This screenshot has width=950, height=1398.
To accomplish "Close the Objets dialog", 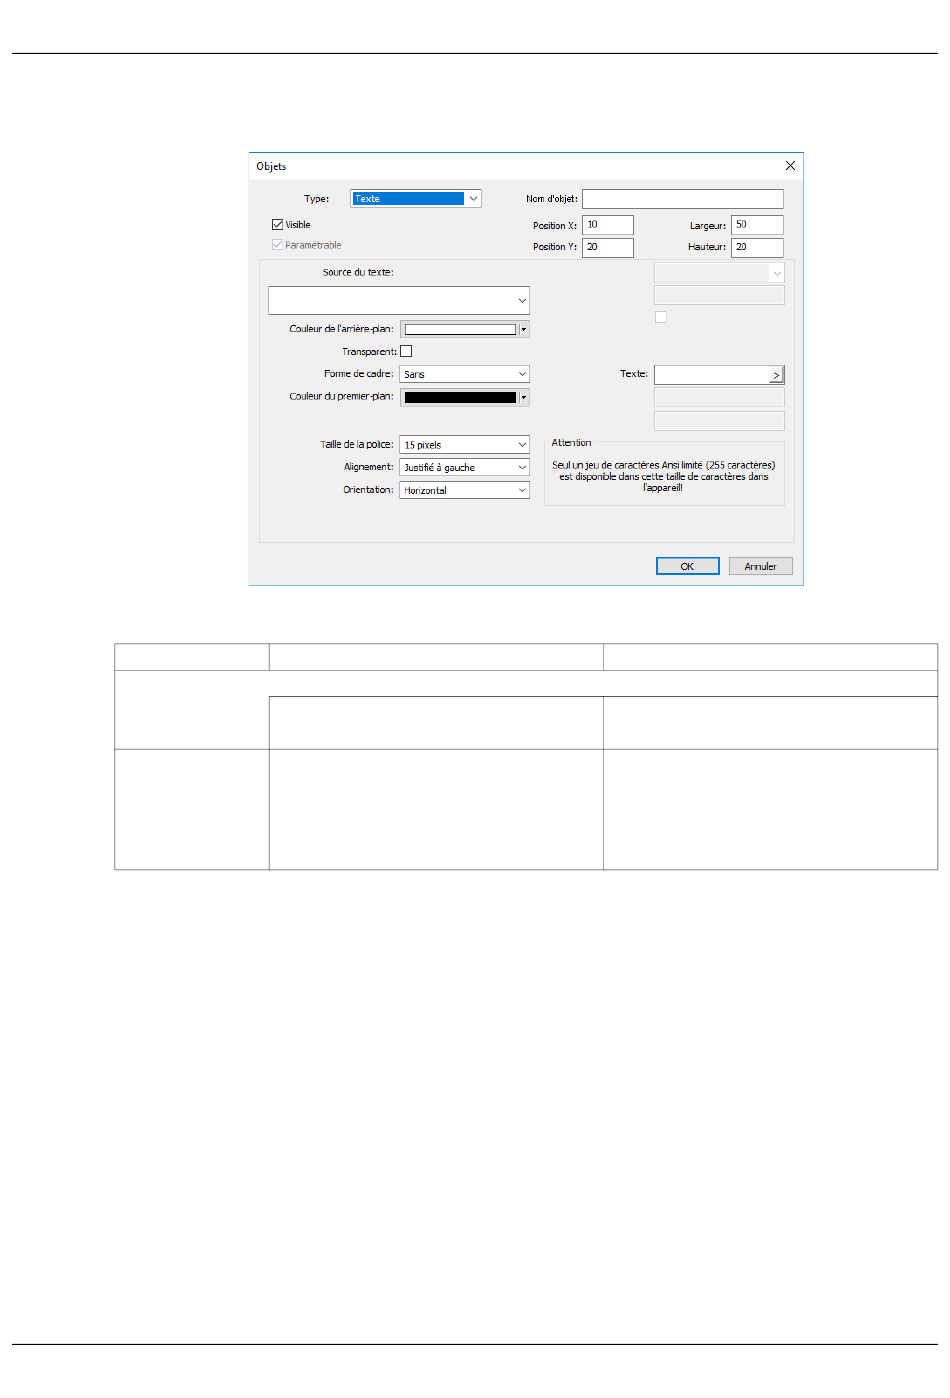I will click(790, 166).
